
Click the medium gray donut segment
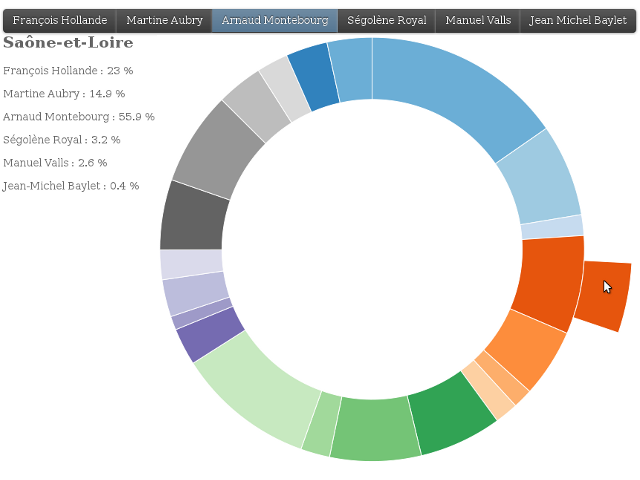213,149
